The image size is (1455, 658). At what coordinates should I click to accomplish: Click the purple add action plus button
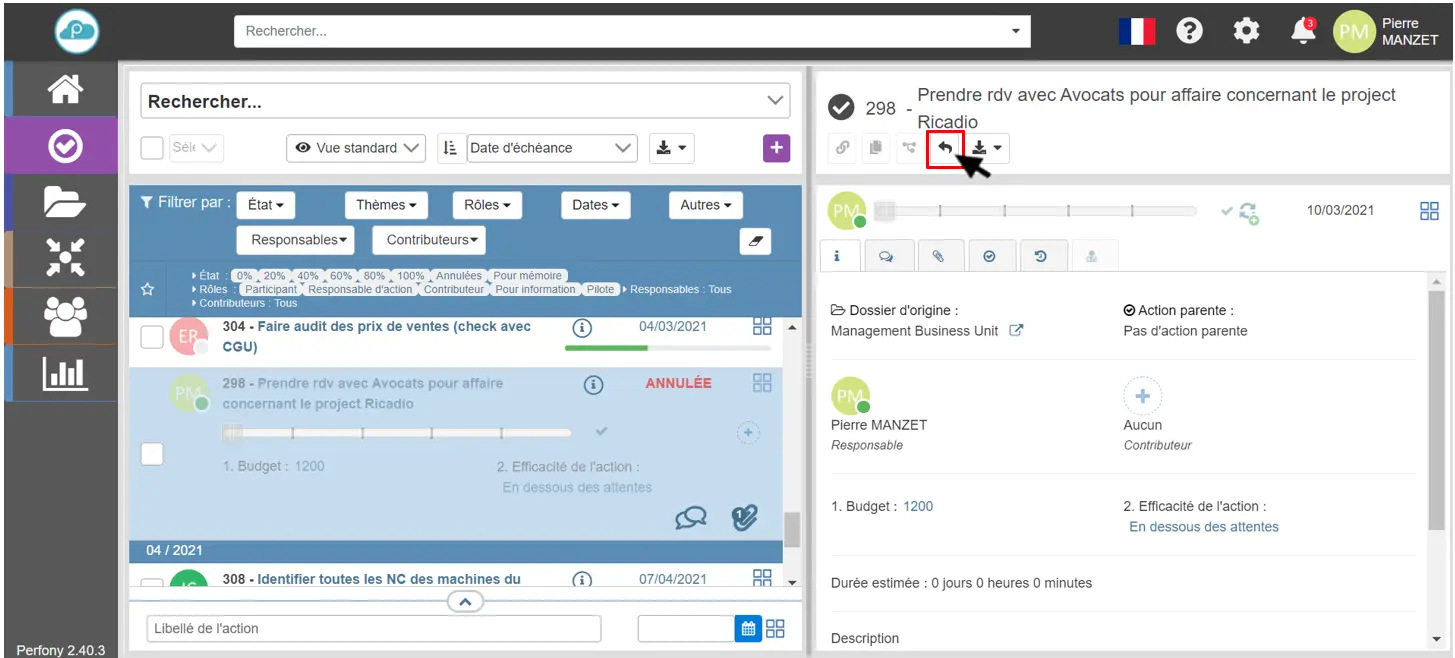click(776, 148)
